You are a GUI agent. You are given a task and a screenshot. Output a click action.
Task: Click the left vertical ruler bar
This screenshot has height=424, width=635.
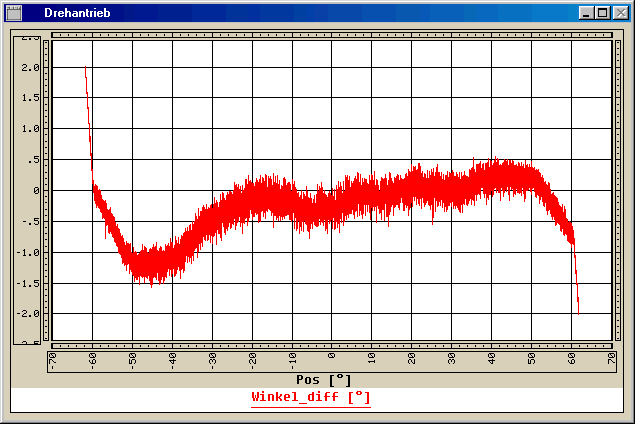point(47,190)
